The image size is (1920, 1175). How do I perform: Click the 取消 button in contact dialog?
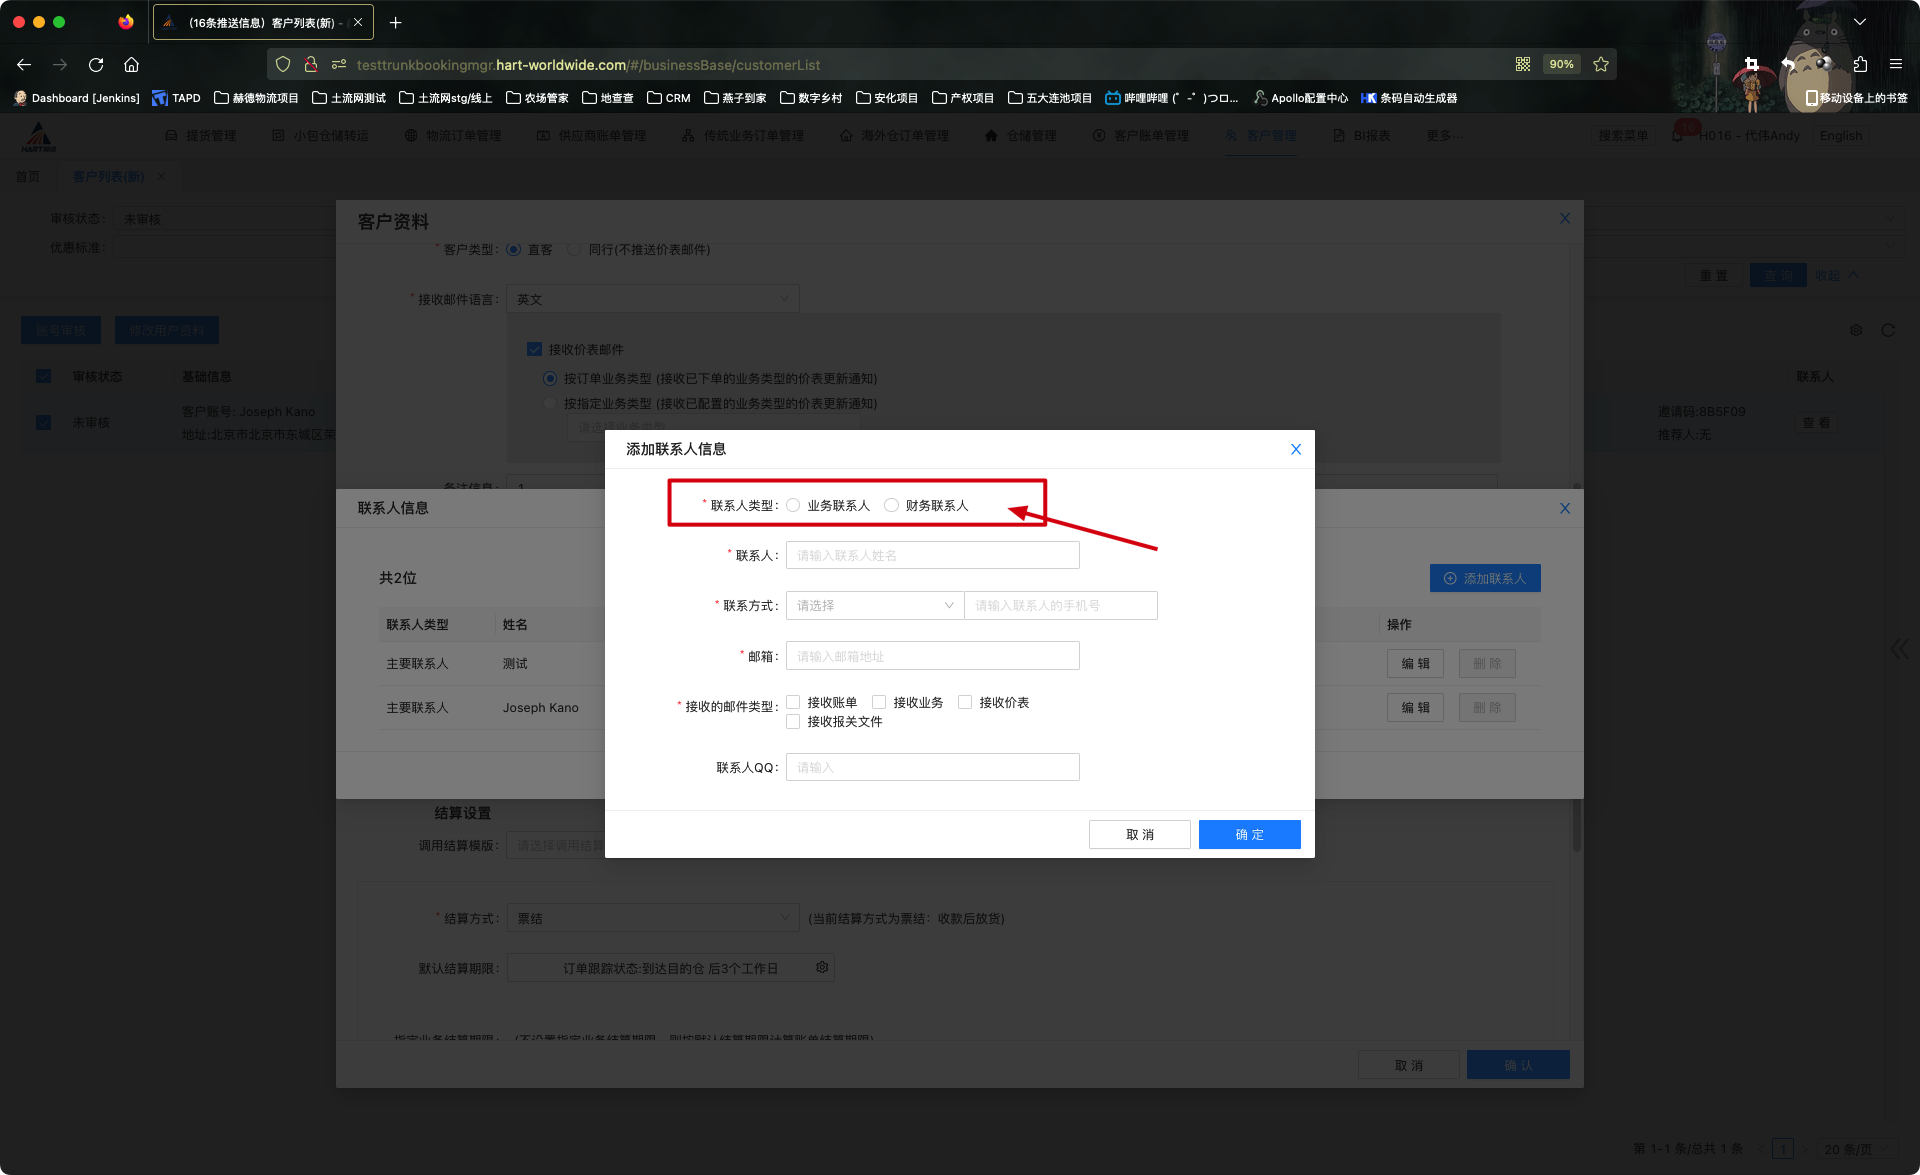(x=1139, y=835)
